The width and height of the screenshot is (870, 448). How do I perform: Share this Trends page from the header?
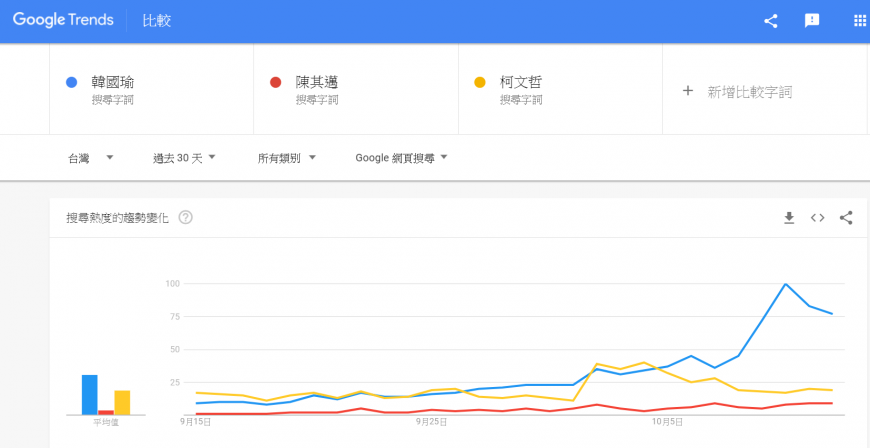771,21
